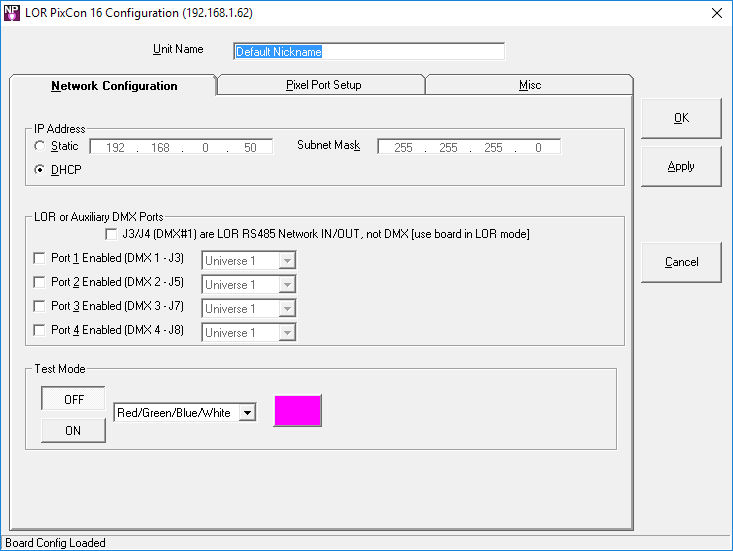The width and height of the screenshot is (733, 551).
Task: Close the PixCon 16 Configuration window
Action: tap(716, 13)
